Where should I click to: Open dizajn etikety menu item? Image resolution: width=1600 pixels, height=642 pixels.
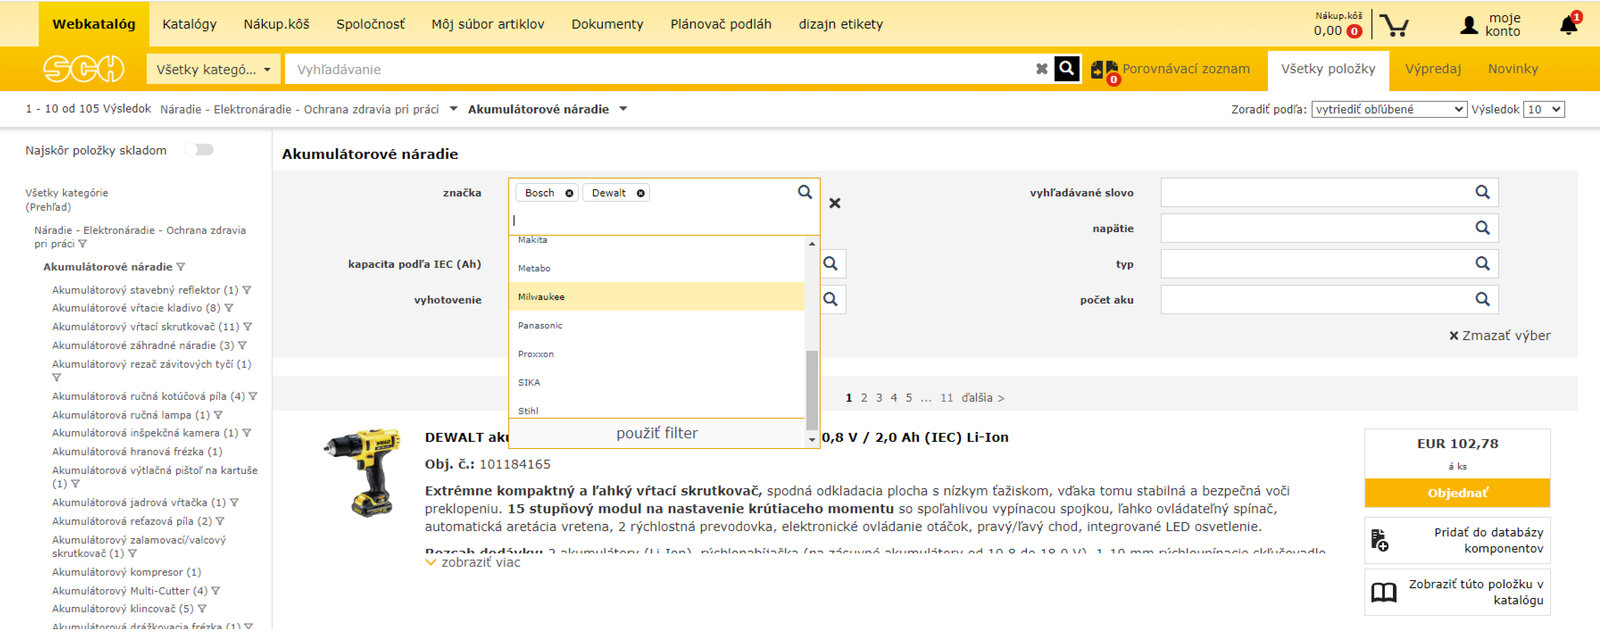pyautogui.click(x=841, y=24)
